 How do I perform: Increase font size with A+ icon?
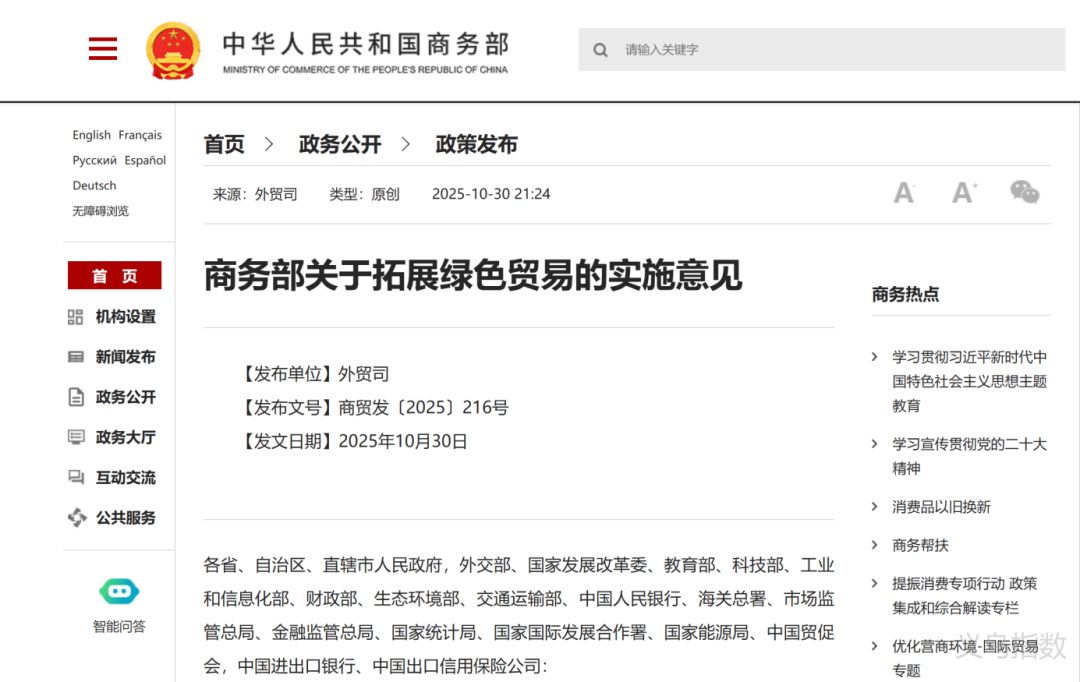tap(964, 193)
